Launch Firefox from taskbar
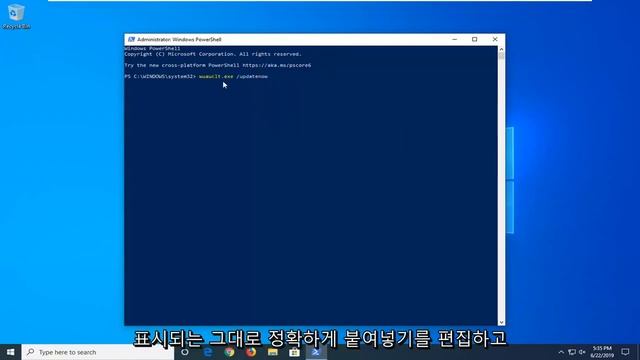 click(251, 352)
